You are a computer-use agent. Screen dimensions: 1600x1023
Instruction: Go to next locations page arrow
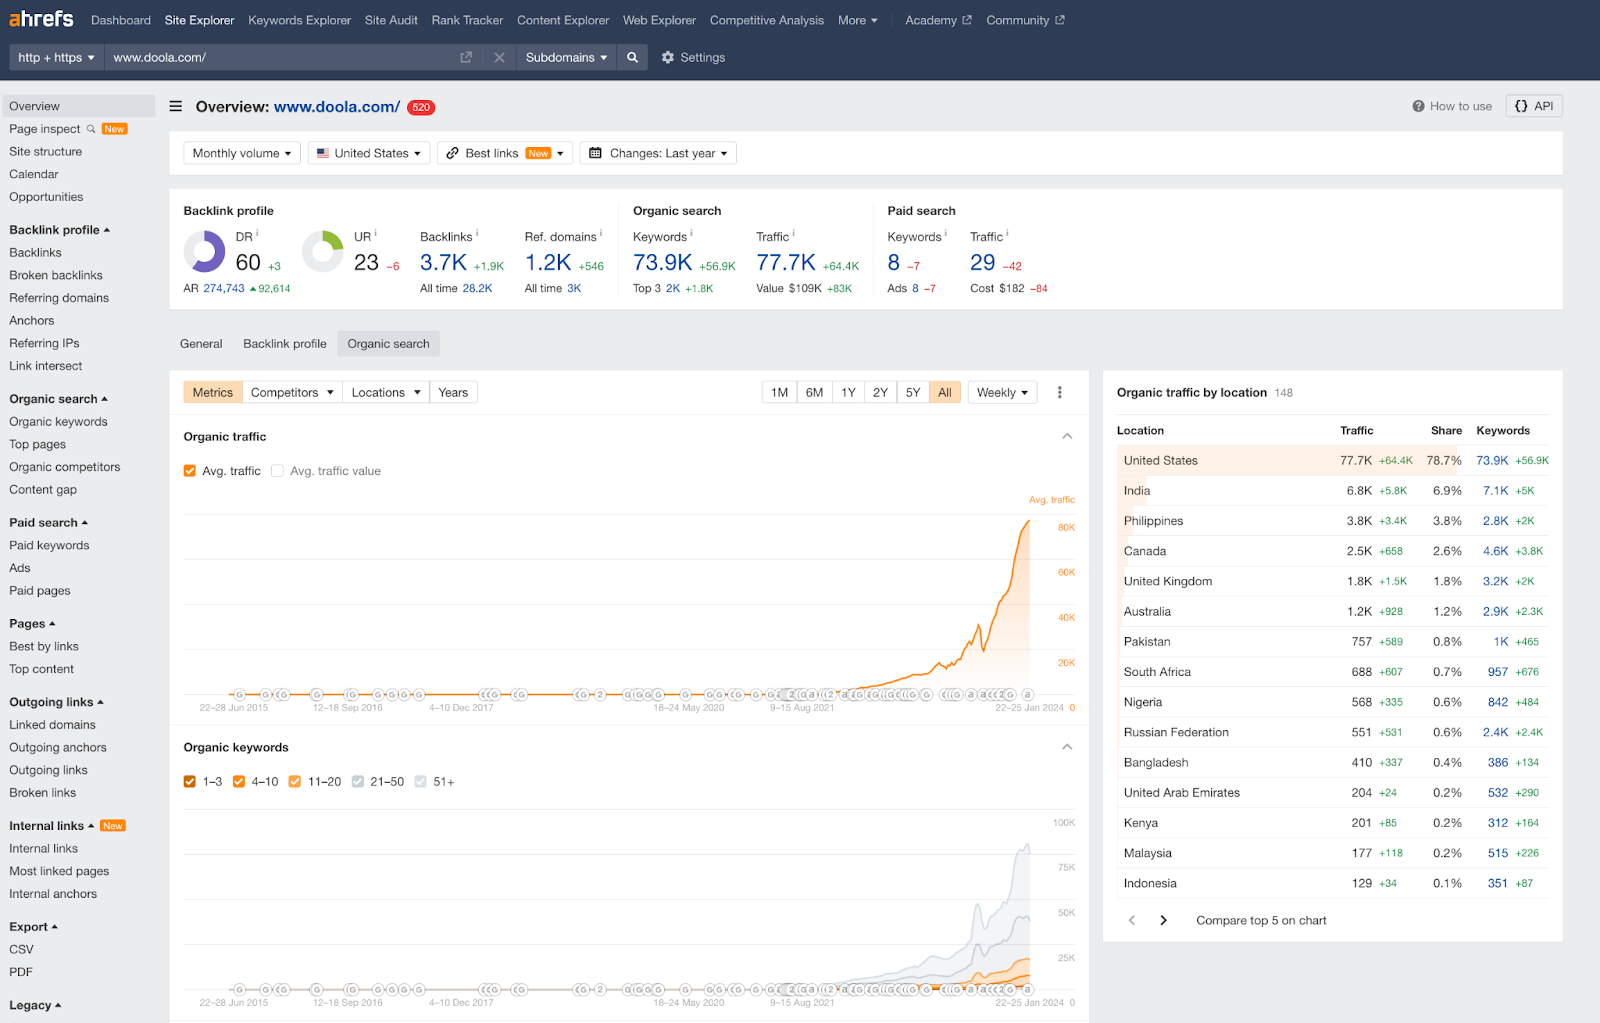[1163, 920]
